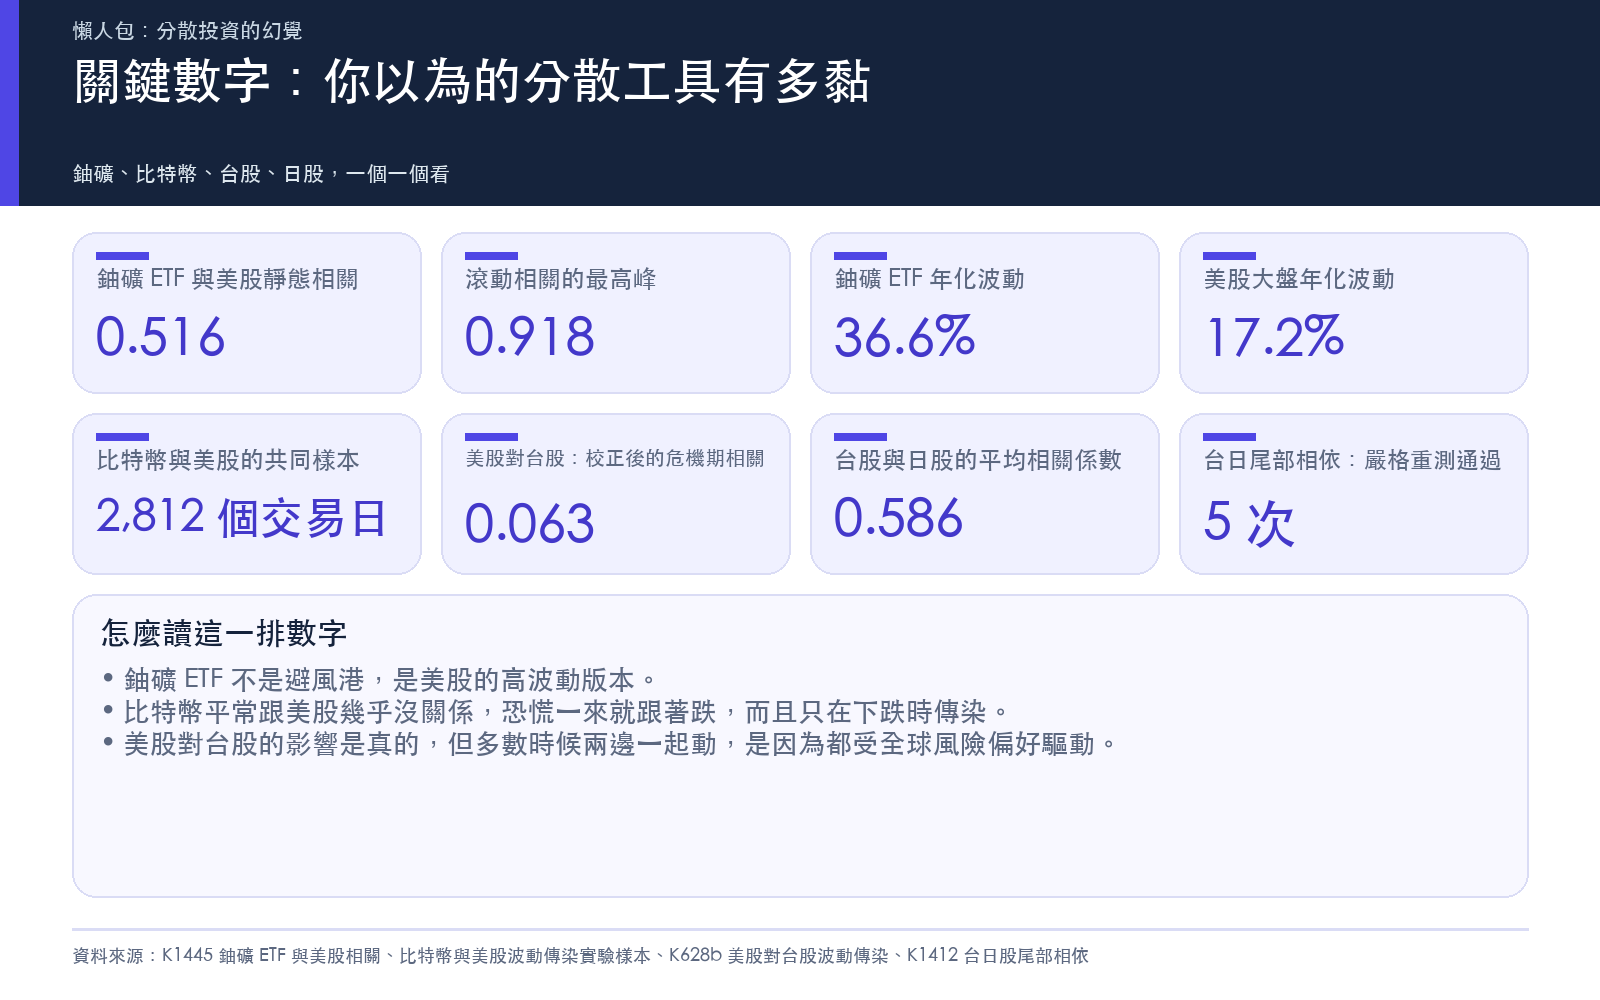Select the label 比特幣與美股的共同樣本

(x=228, y=460)
